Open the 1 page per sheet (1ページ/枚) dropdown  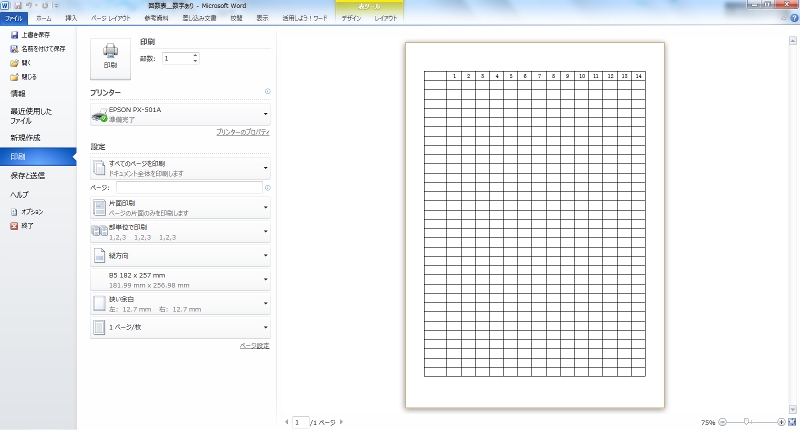coord(180,327)
